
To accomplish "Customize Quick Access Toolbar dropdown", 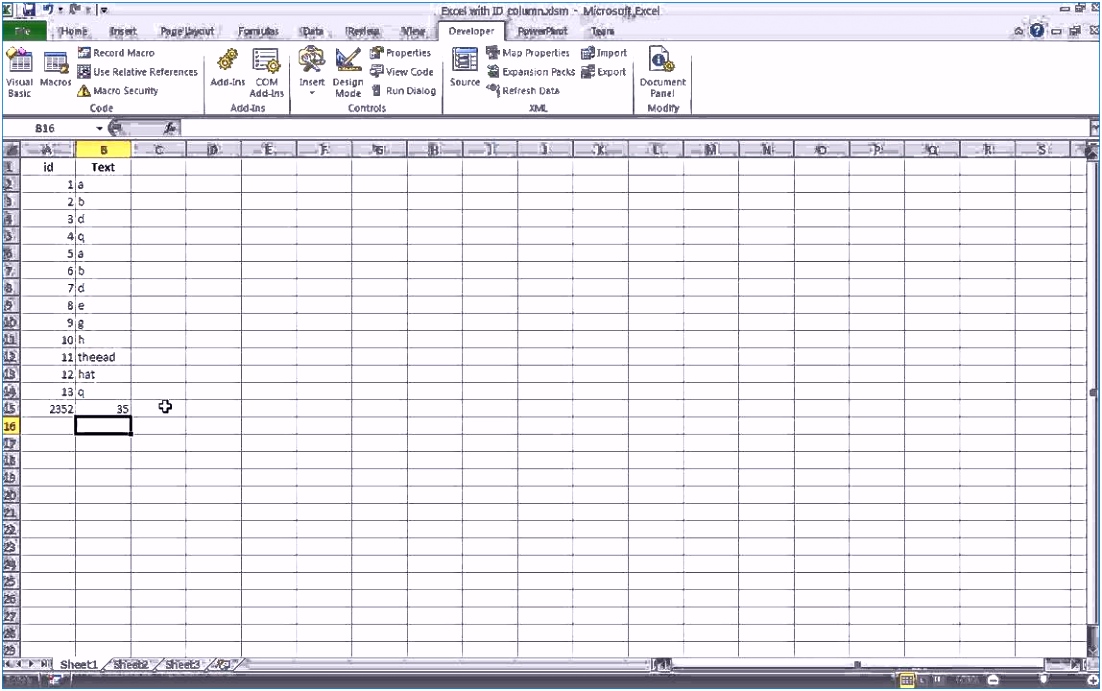I will pyautogui.click(x=104, y=10).
